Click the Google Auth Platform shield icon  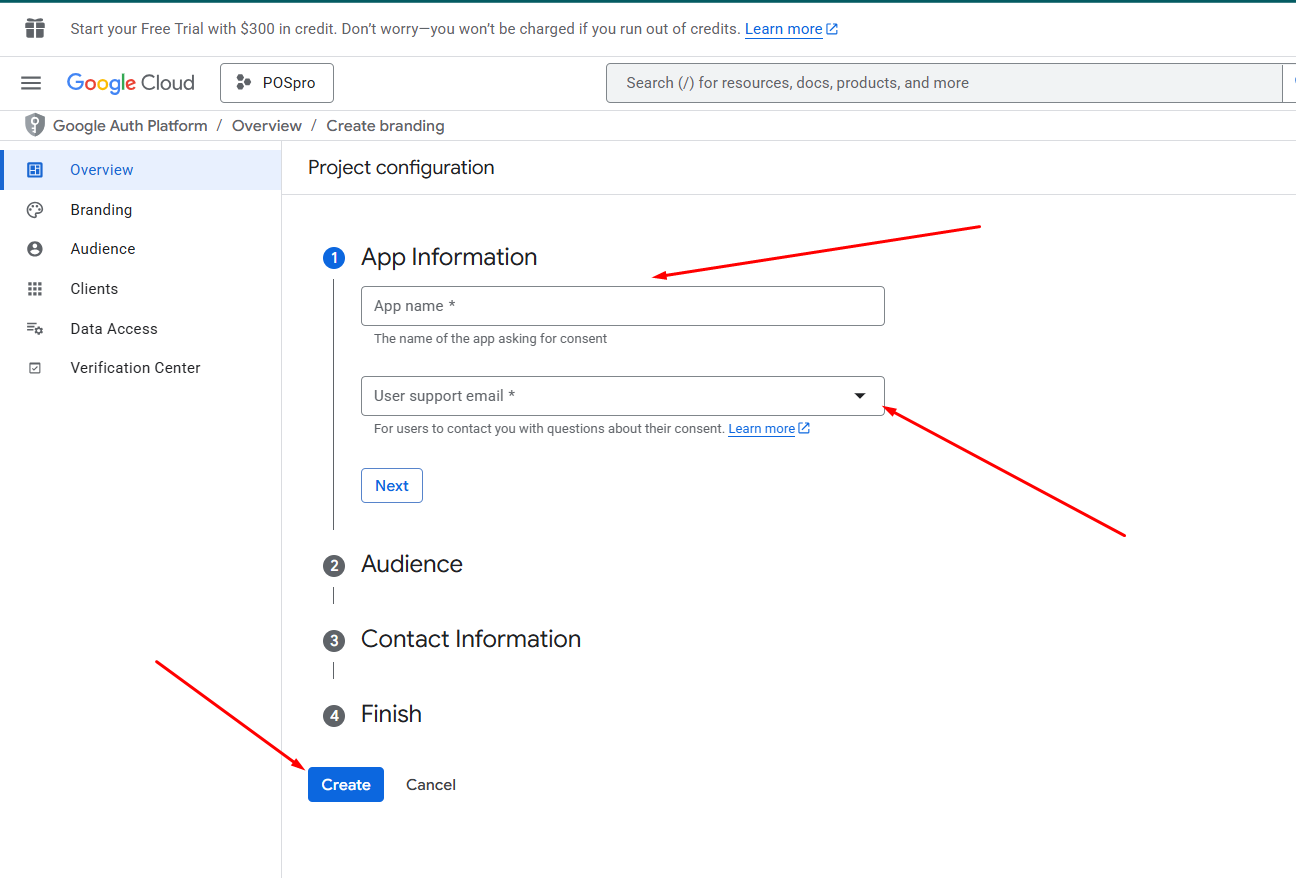coord(35,125)
